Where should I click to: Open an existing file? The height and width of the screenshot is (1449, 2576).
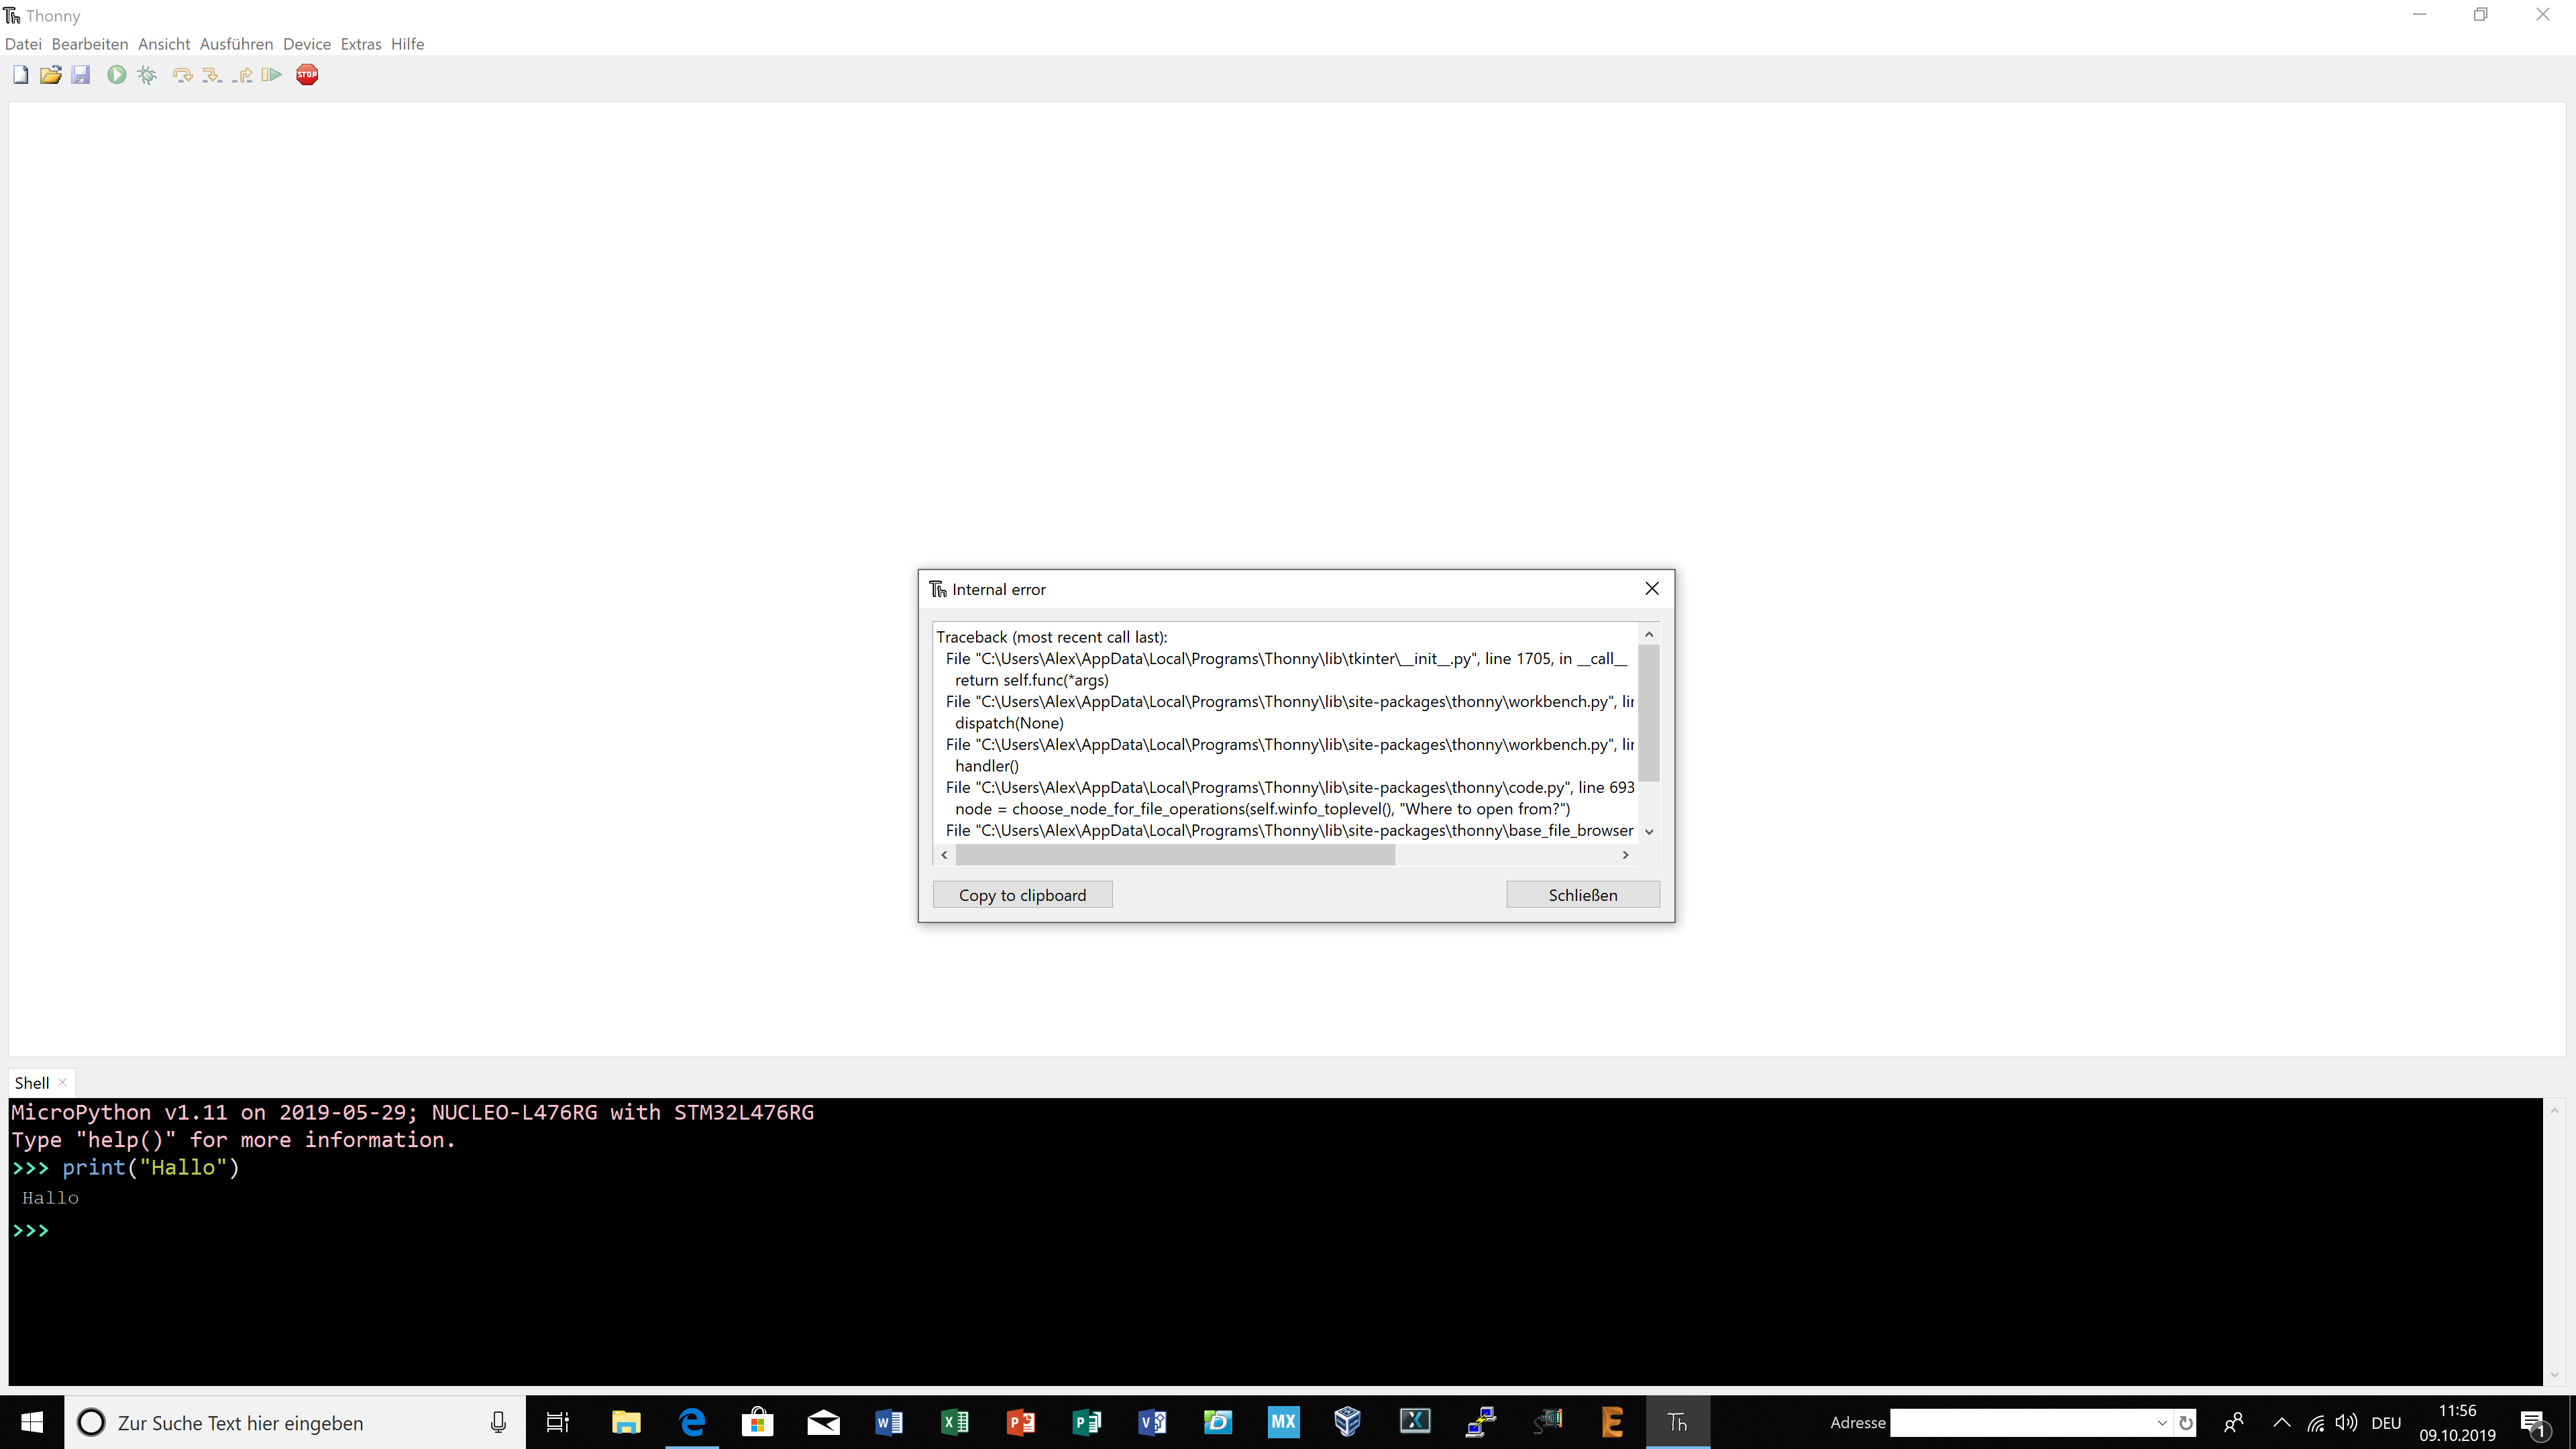coord(50,74)
